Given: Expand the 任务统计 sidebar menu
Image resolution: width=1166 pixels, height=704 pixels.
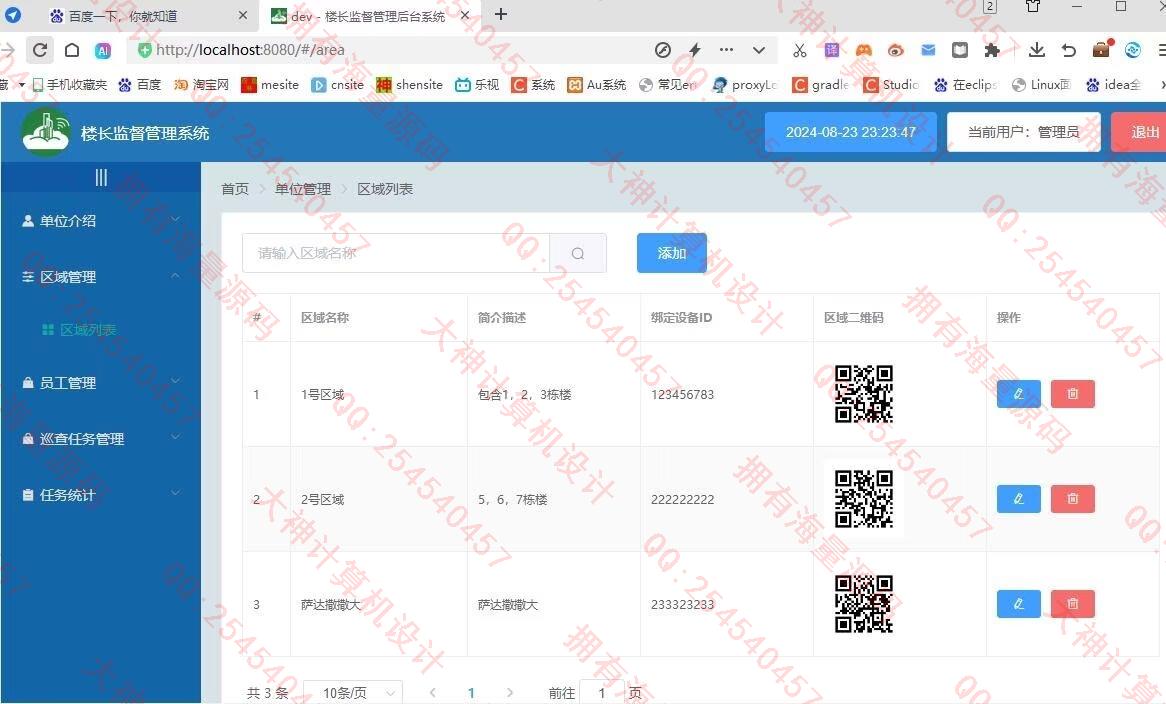Looking at the screenshot, I should point(101,494).
